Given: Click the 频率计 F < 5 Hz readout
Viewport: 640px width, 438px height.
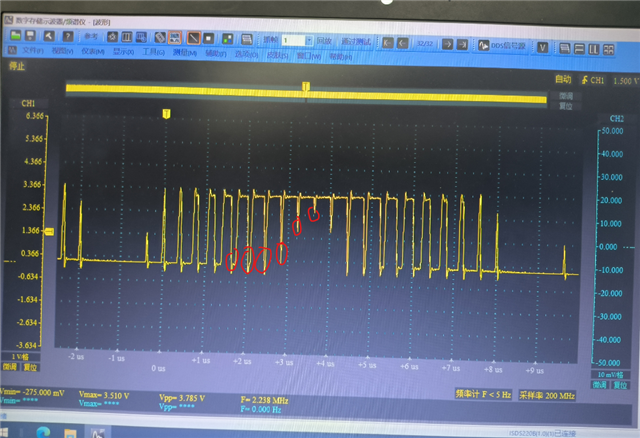Looking at the screenshot, I should click(483, 394).
